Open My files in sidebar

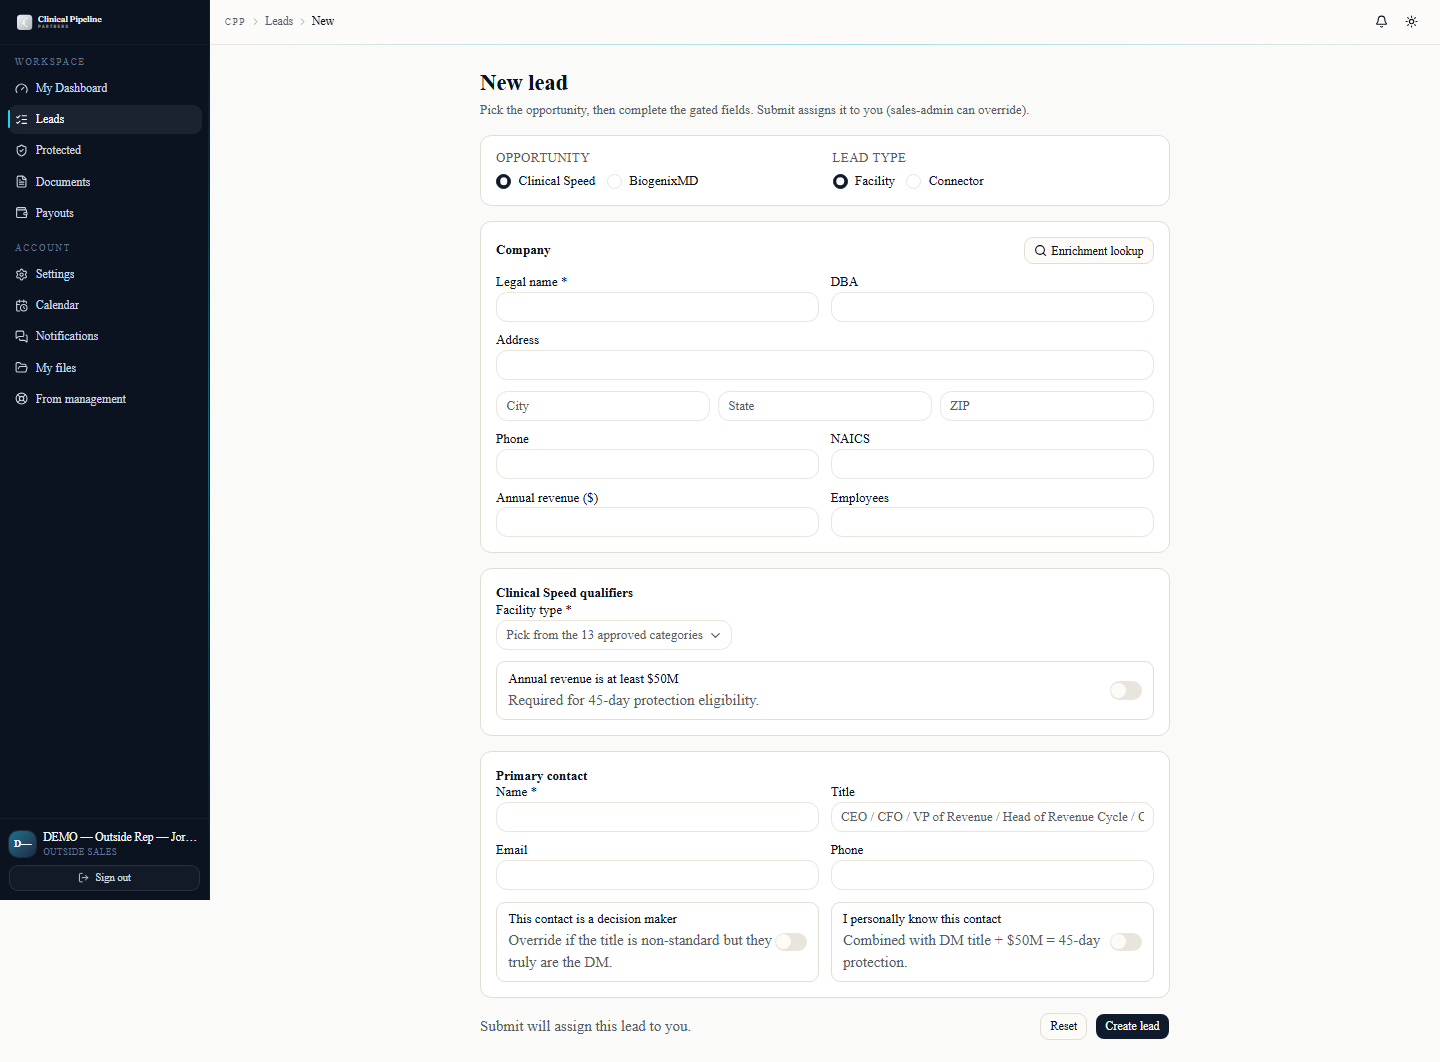(x=105, y=368)
